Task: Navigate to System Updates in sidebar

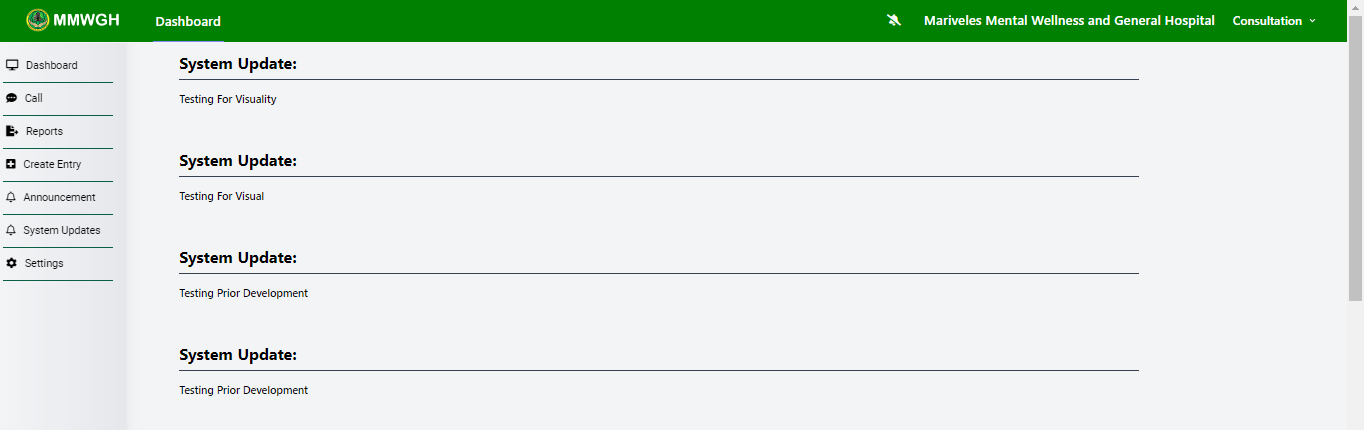Action: (x=62, y=230)
